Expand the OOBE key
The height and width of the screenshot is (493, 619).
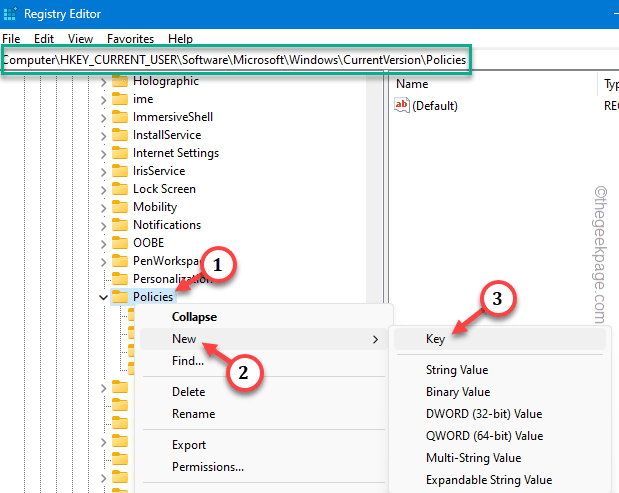pyautogui.click(x=103, y=244)
